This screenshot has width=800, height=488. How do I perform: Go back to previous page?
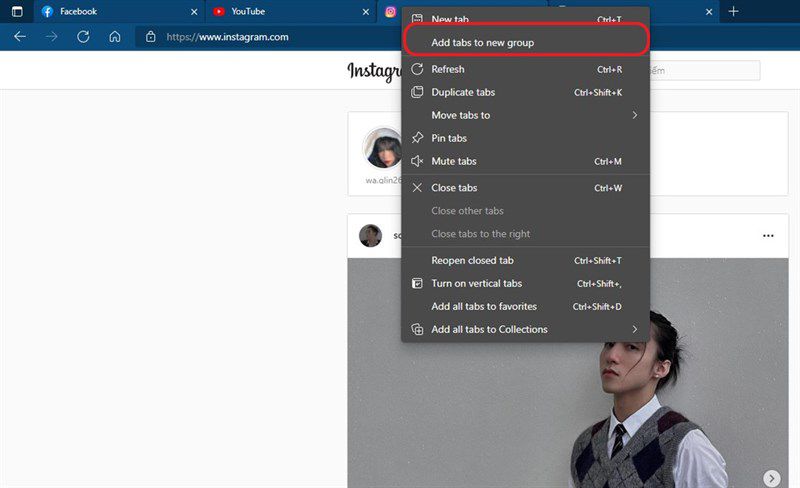click(x=20, y=37)
